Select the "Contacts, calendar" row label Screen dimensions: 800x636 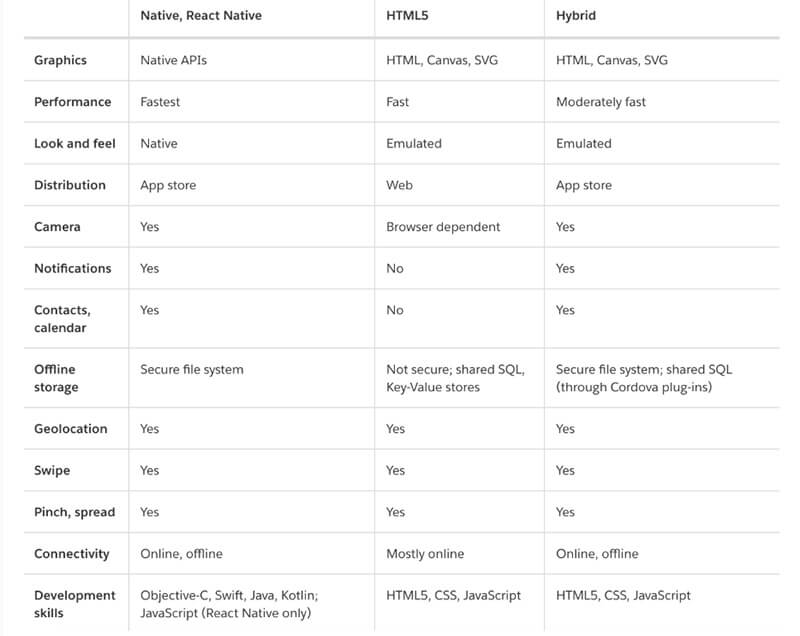click(x=62, y=319)
